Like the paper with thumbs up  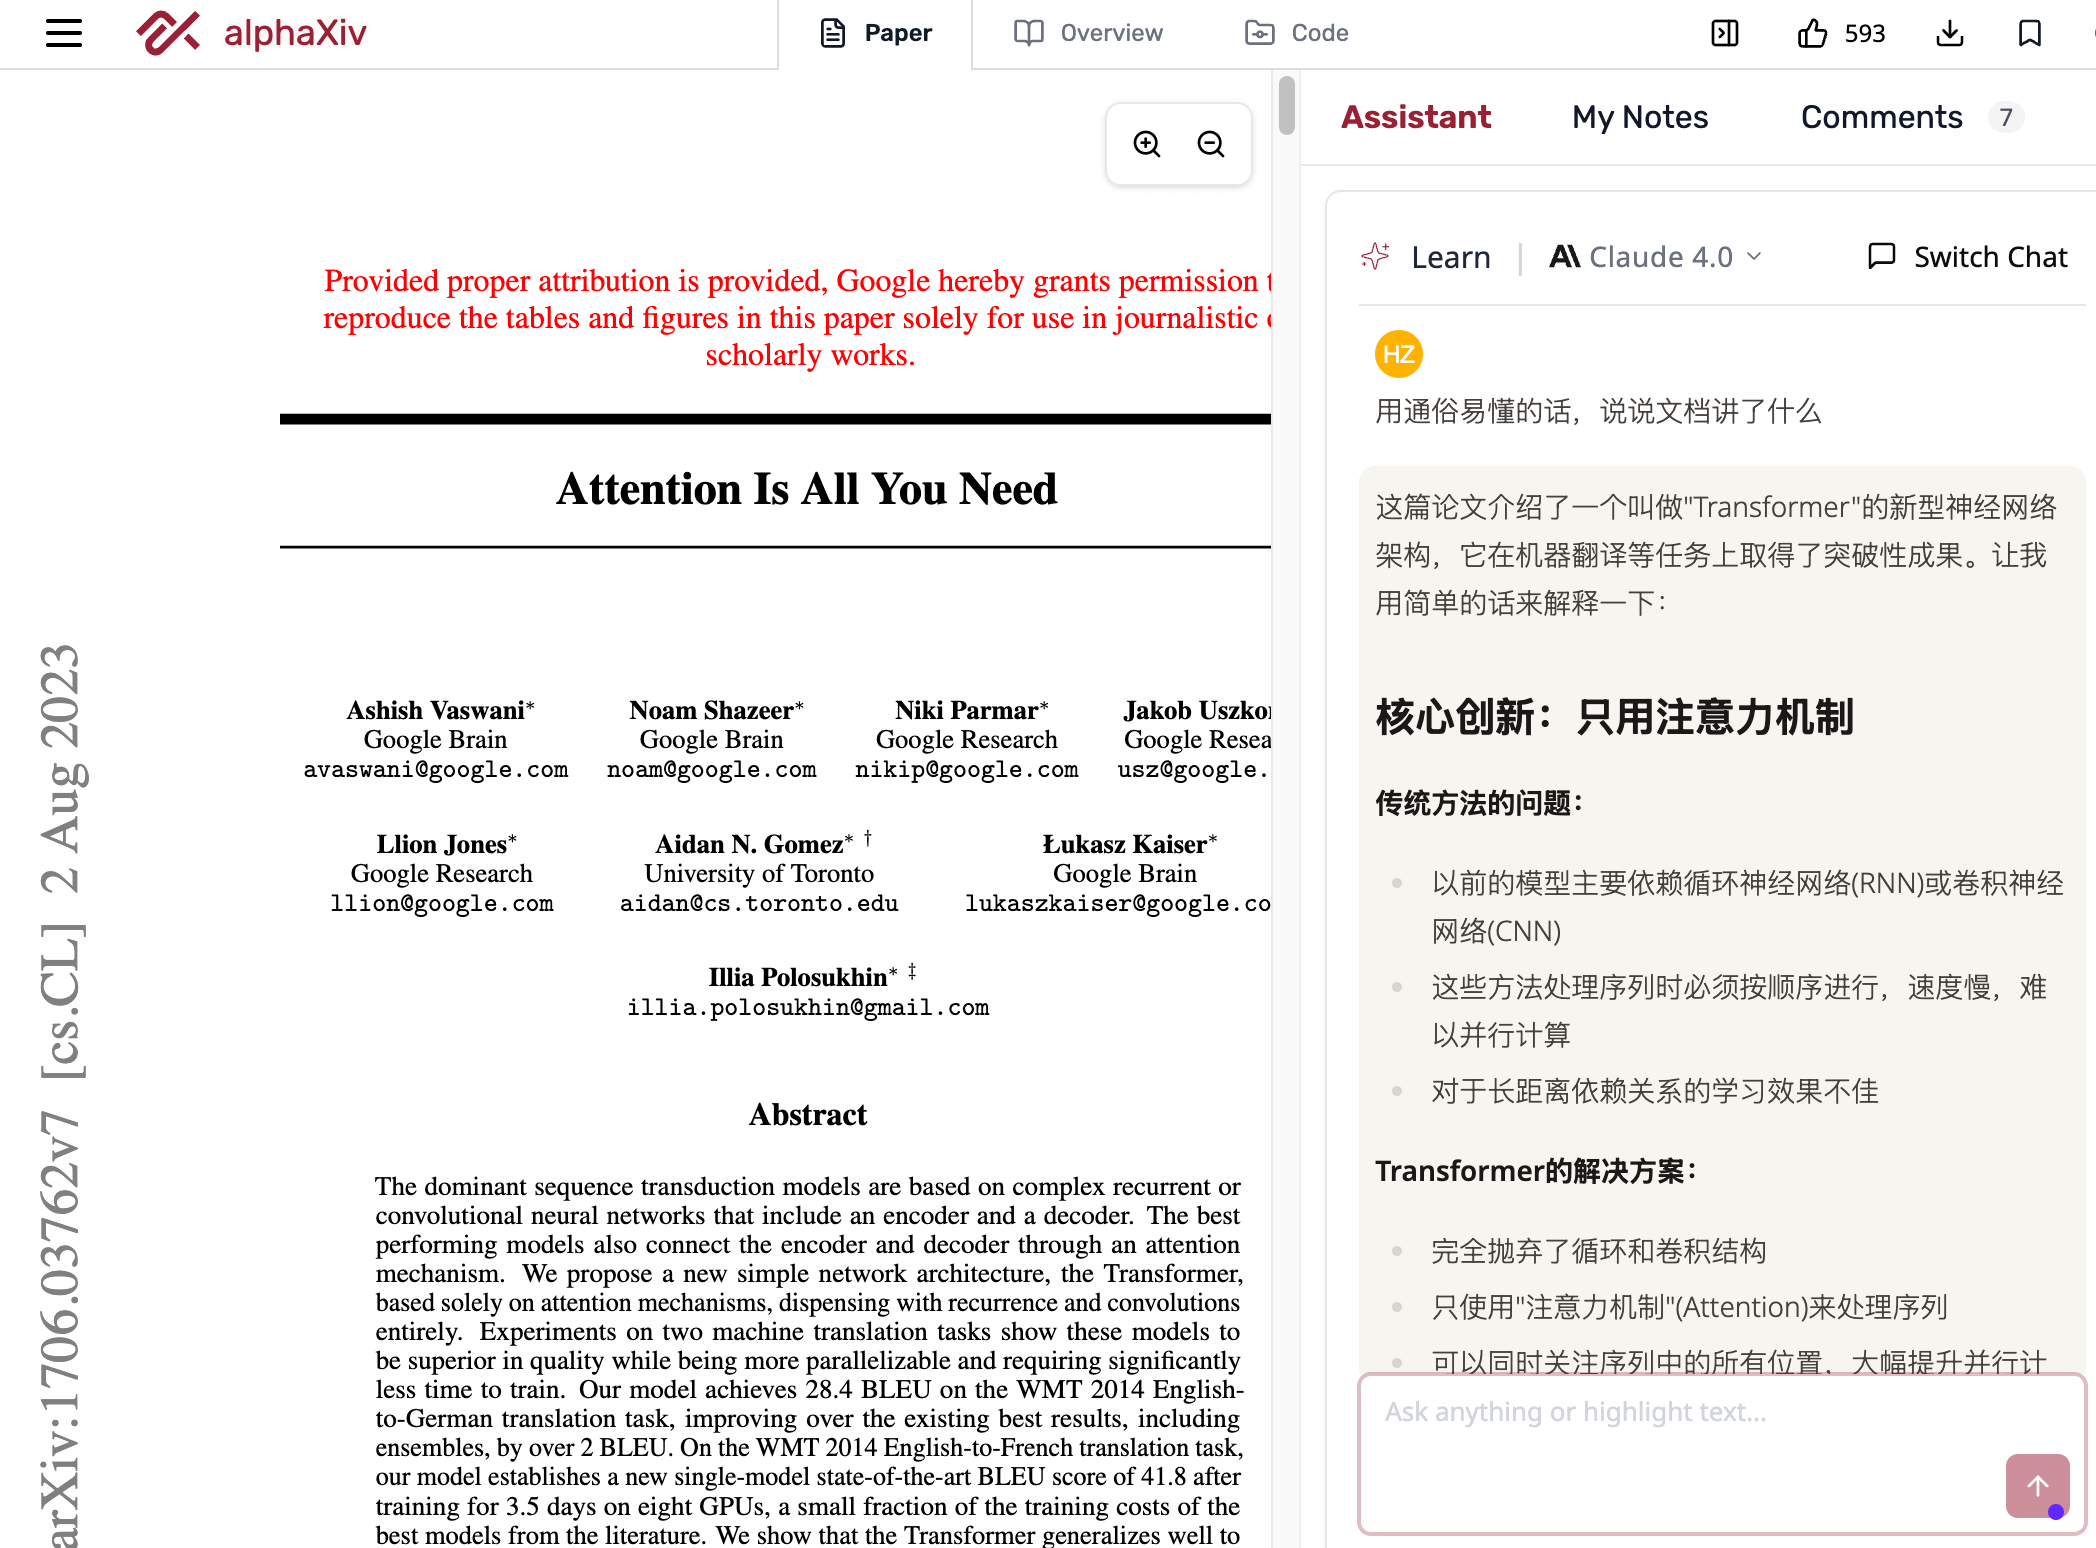1812,33
